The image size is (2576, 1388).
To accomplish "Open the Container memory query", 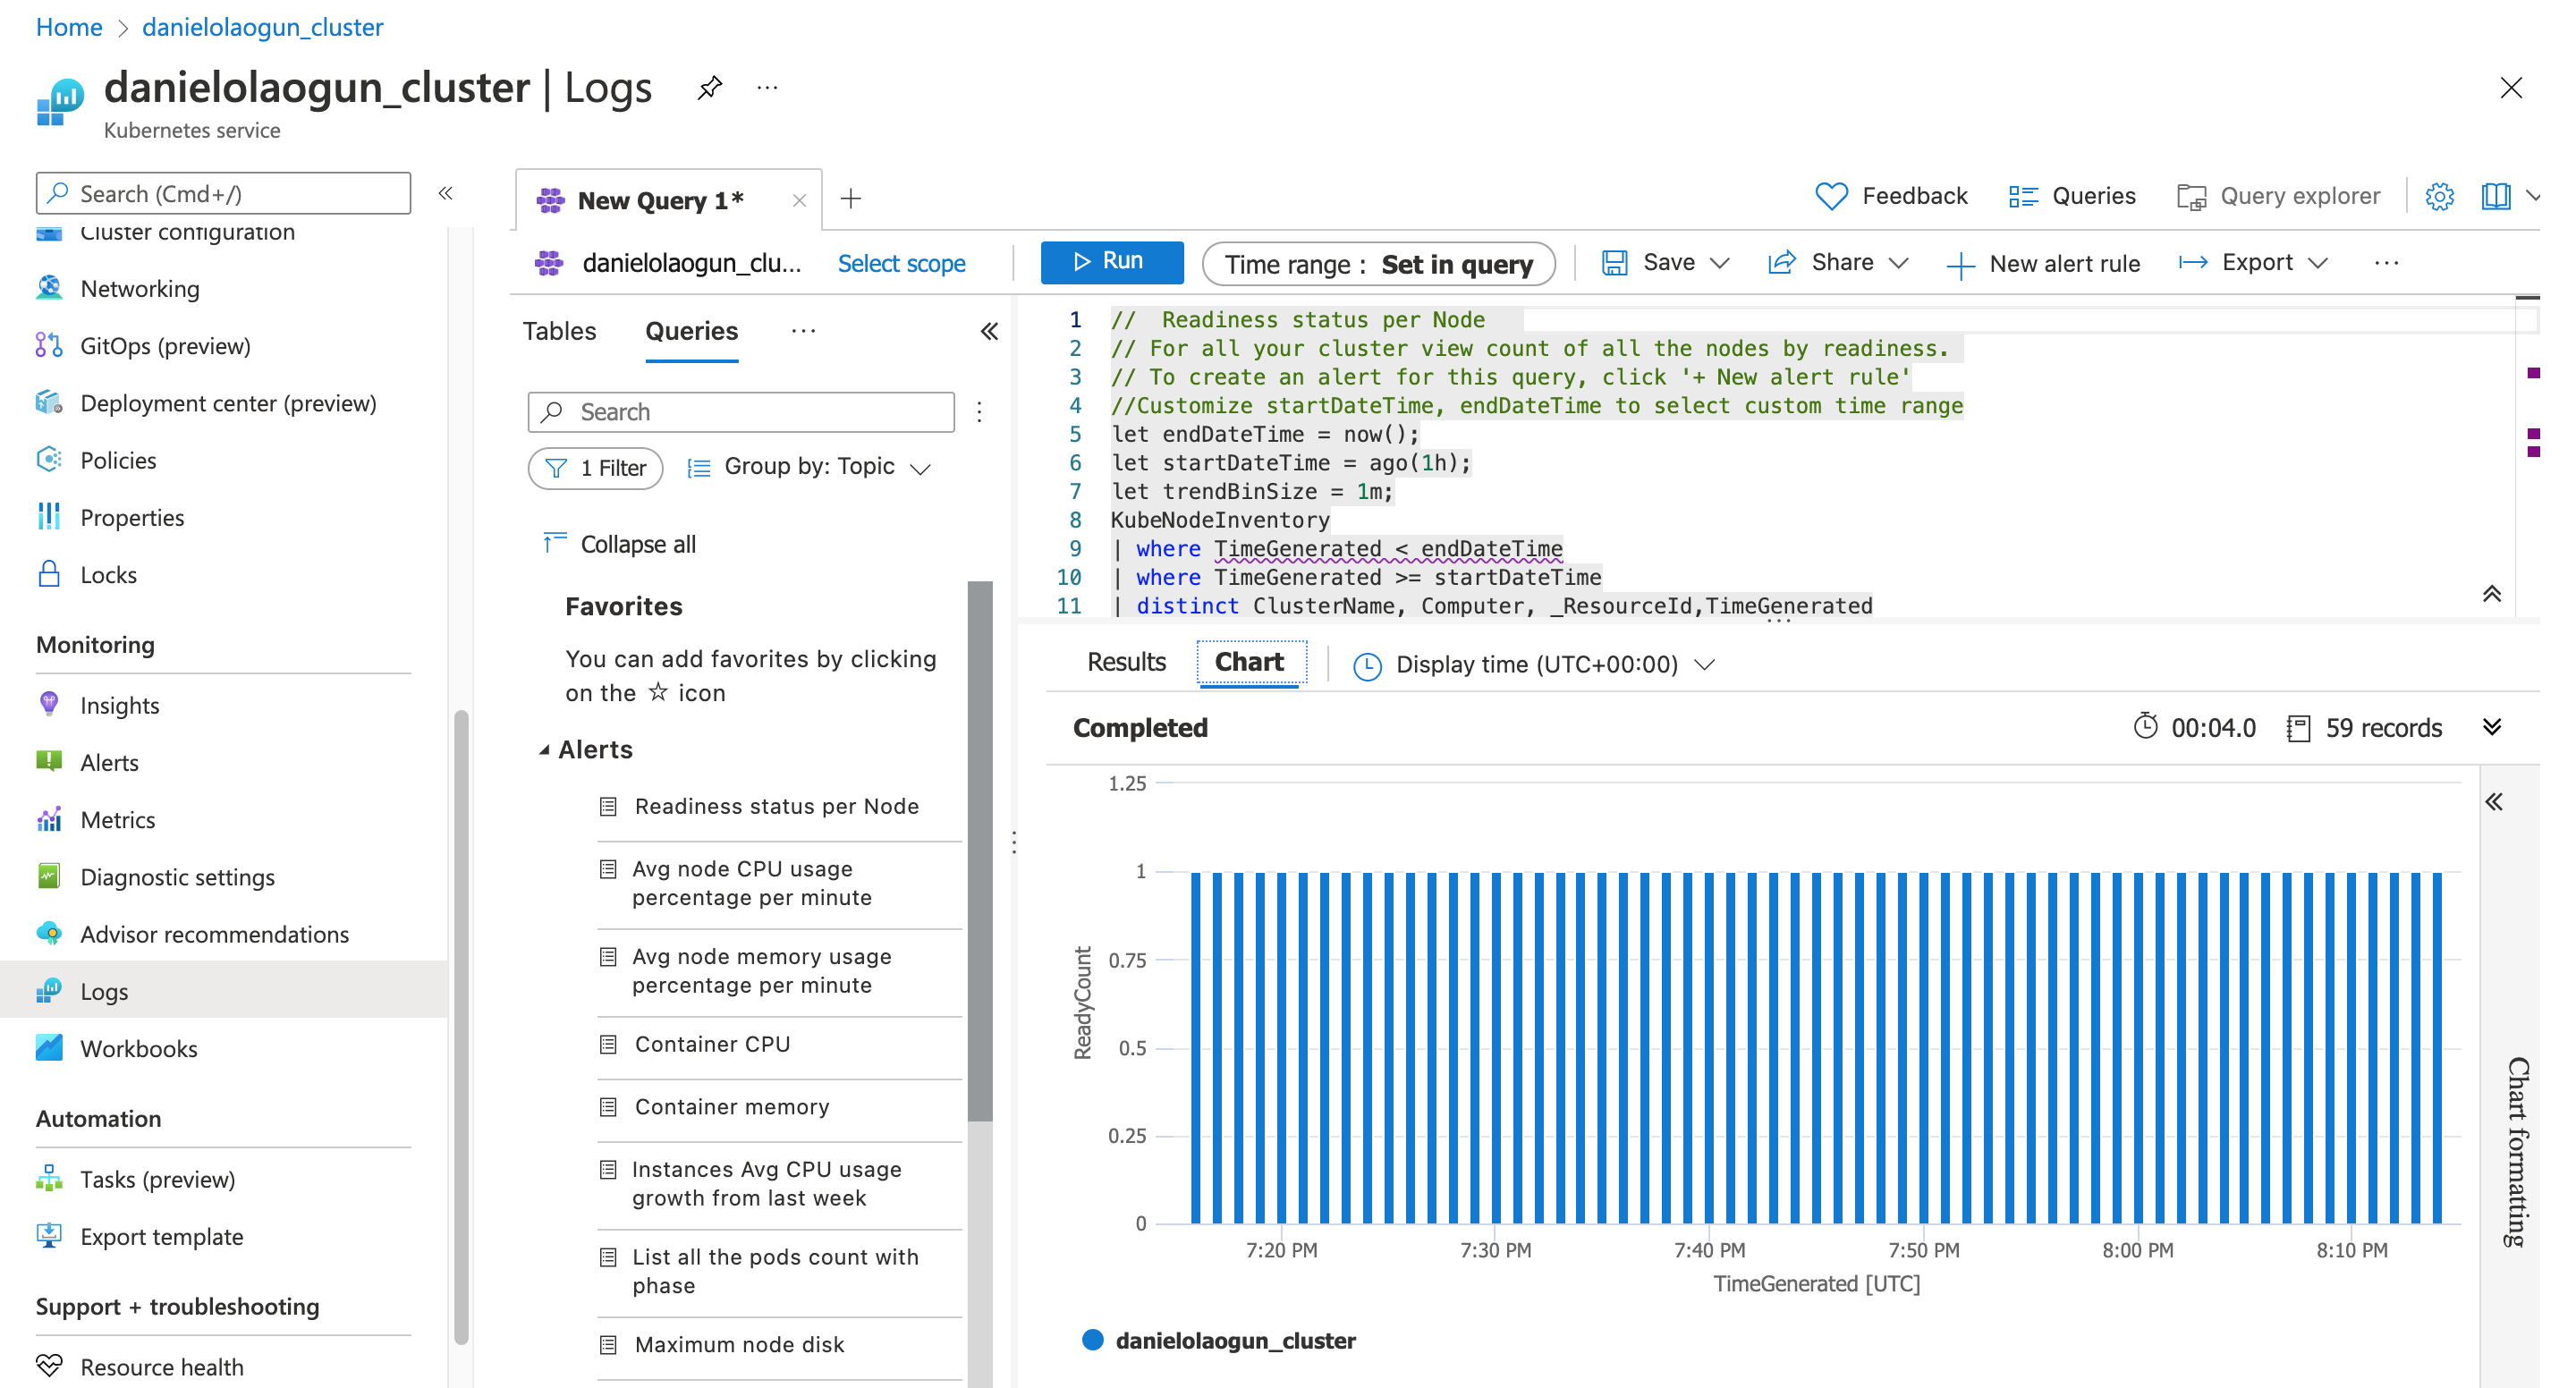I will (x=732, y=1107).
